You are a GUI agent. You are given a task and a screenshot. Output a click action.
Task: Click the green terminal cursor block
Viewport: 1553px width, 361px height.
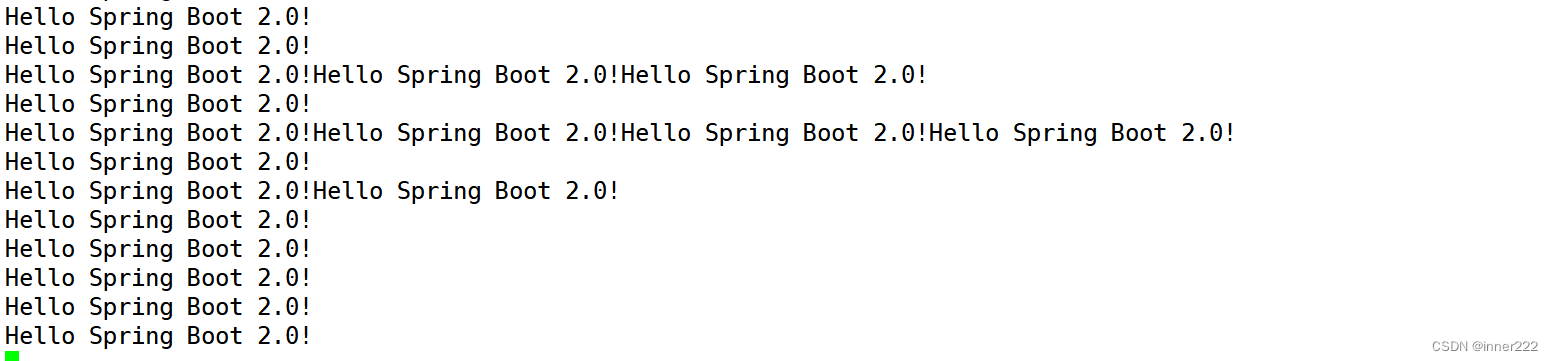tap(12, 355)
